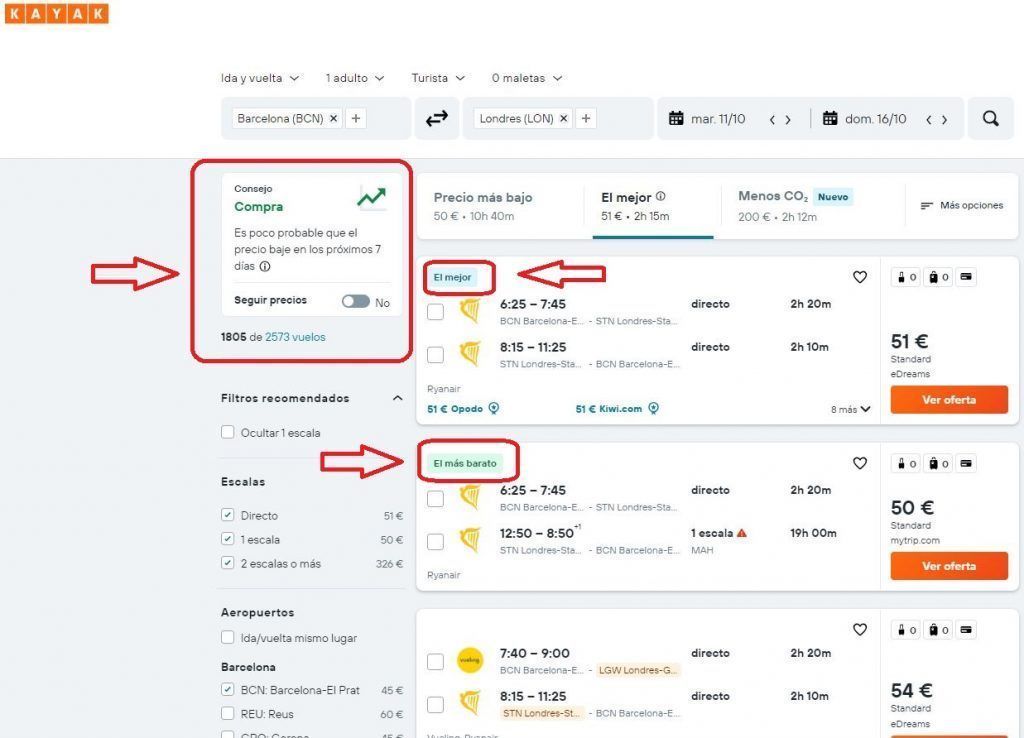Click the El más barato badge
The height and width of the screenshot is (738, 1024).
point(465,463)
